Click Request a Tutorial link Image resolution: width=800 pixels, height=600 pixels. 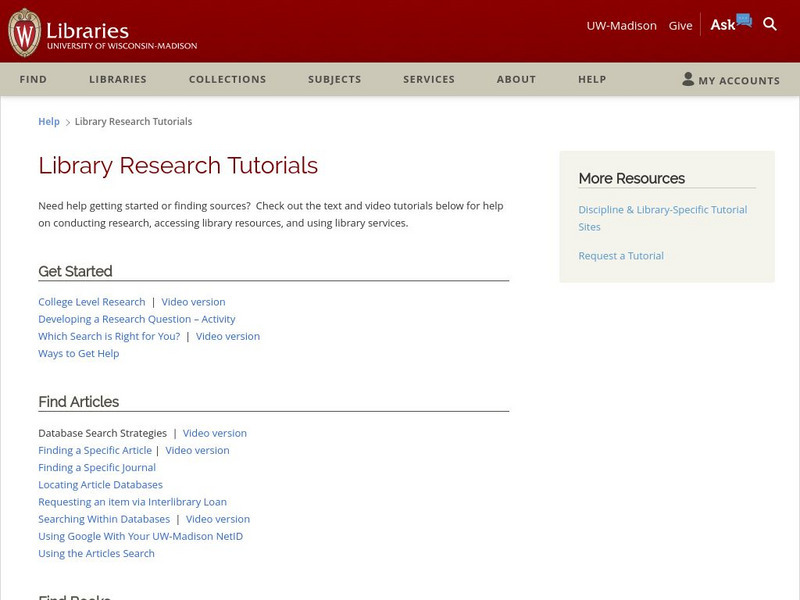click(621, 256)
